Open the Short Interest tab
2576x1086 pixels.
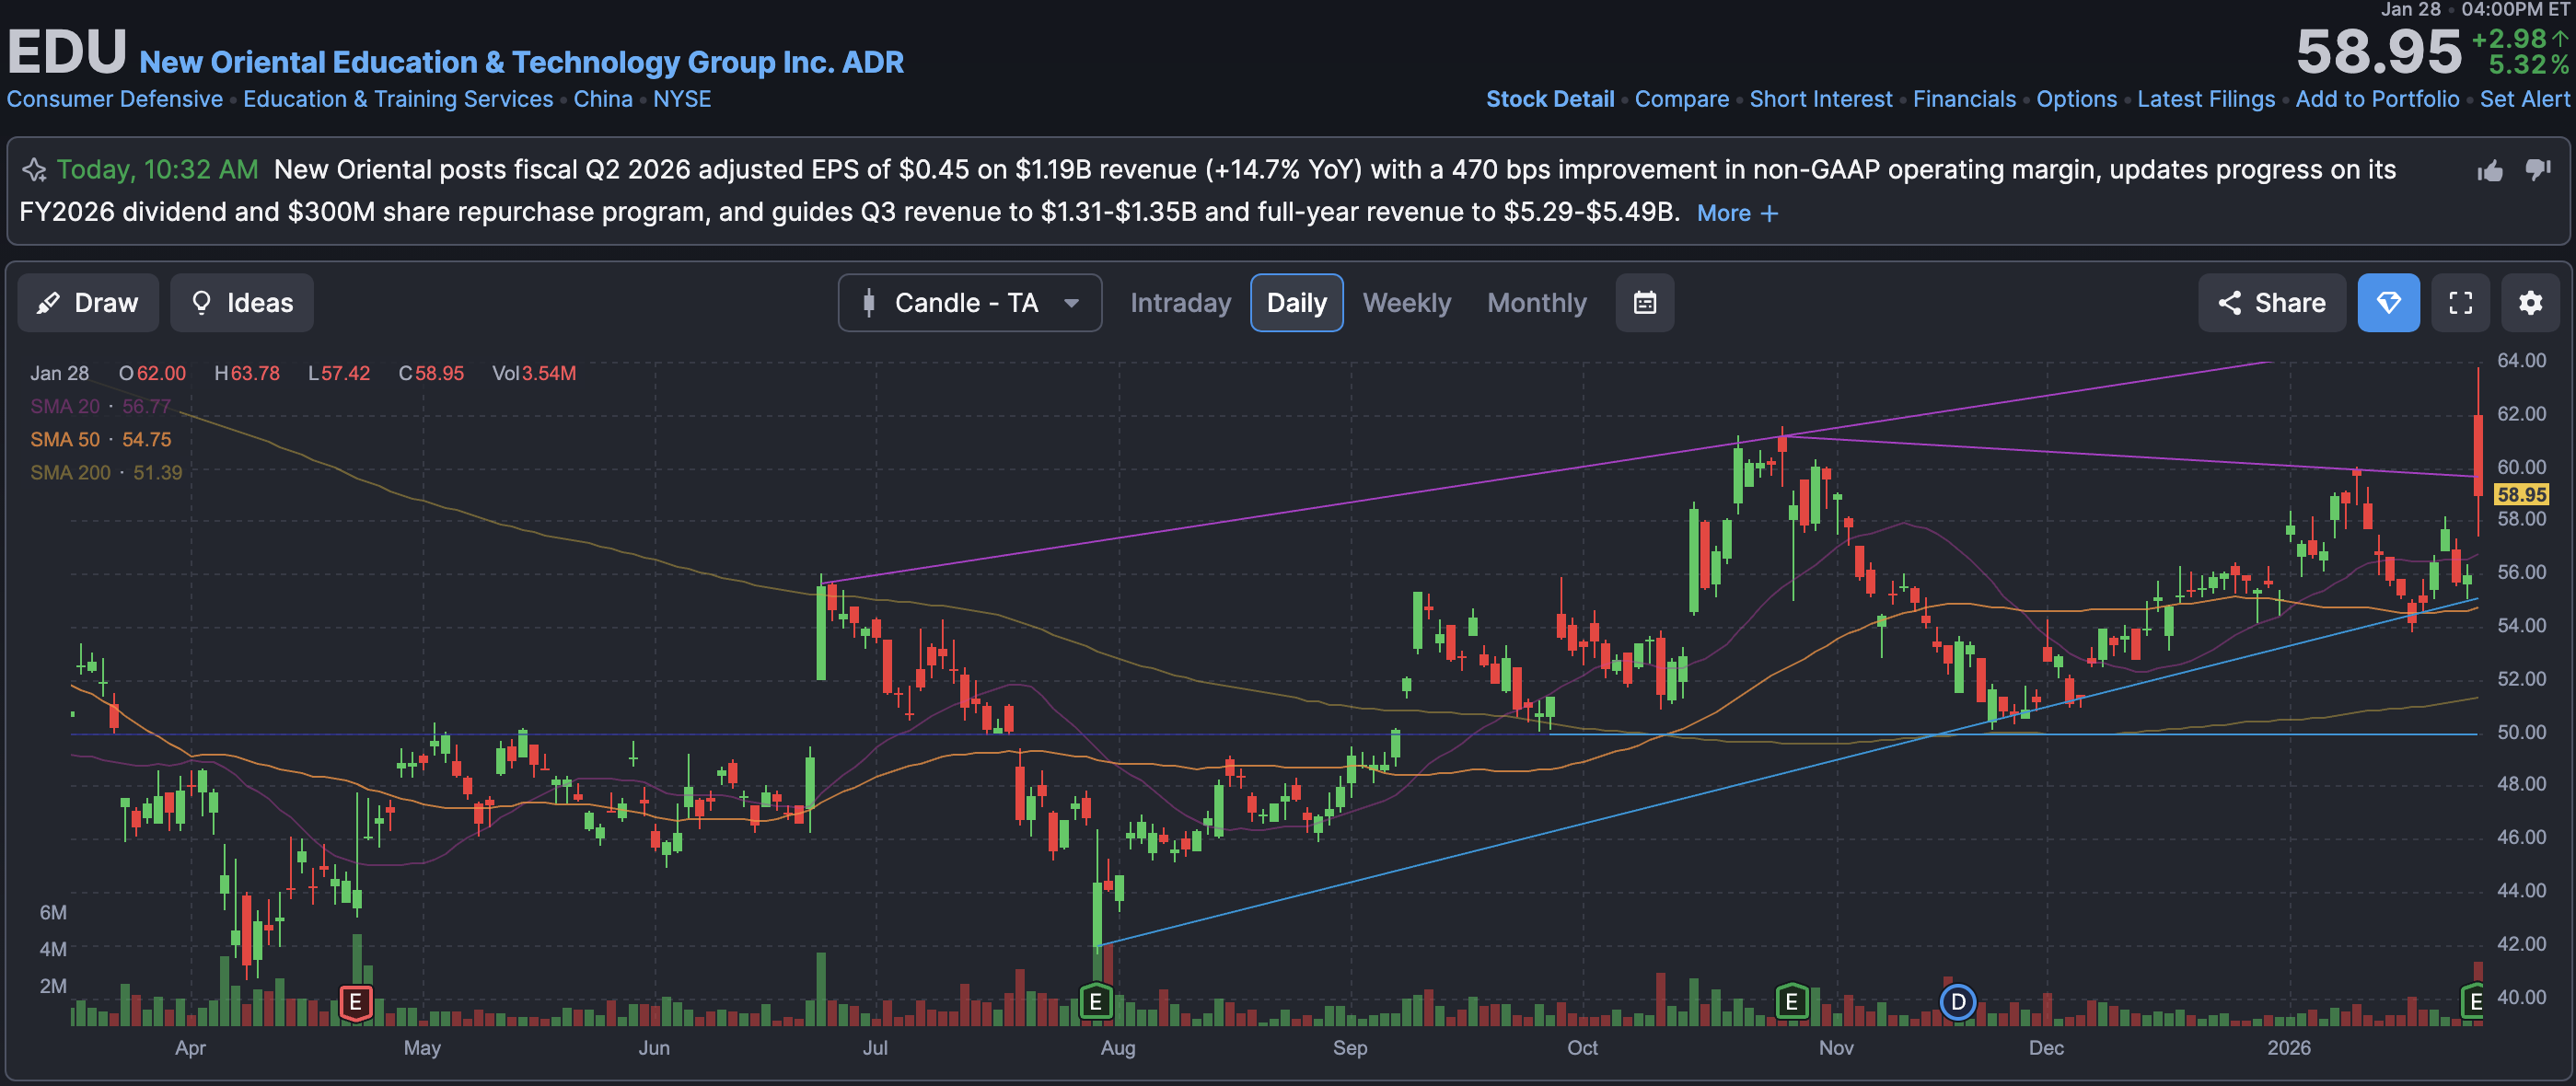coord(1820,99)
